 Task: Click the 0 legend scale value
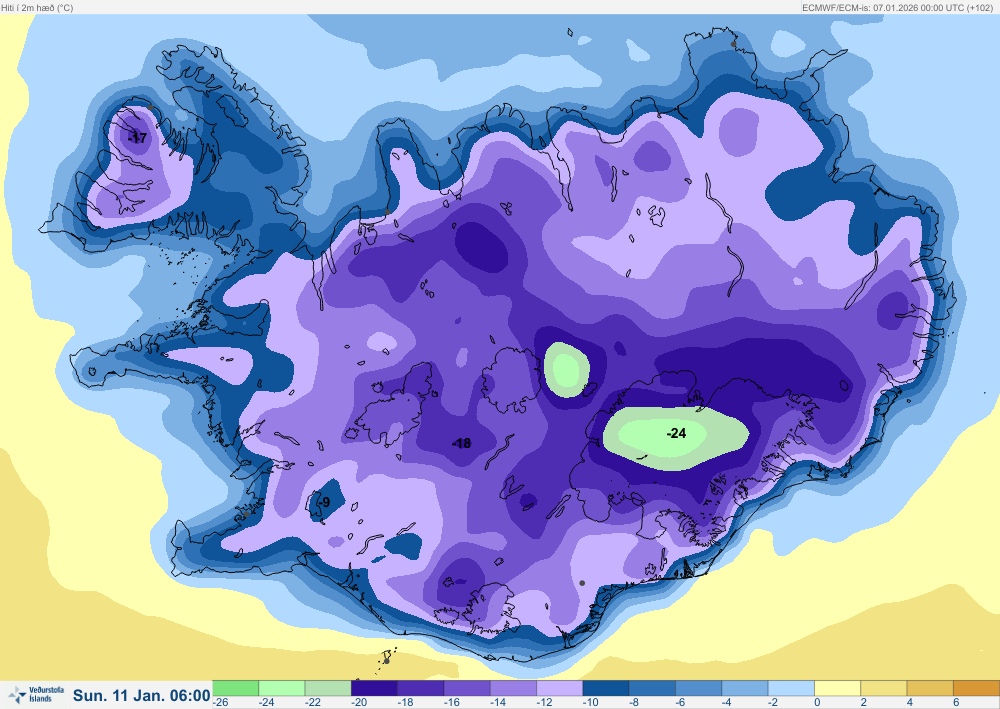click(817, 702)
